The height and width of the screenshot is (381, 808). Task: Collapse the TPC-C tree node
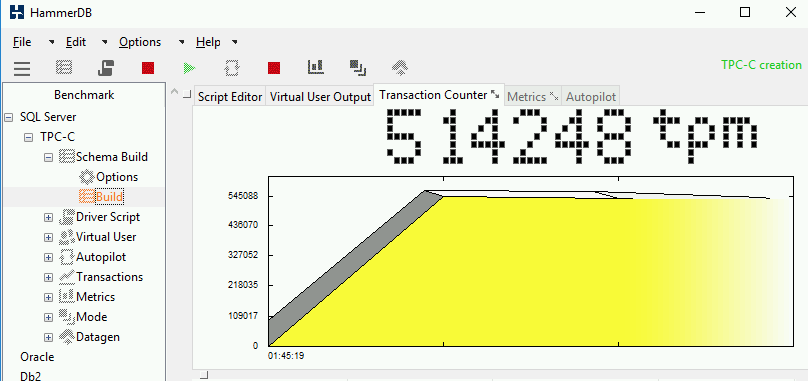click(x=28, y=138)
